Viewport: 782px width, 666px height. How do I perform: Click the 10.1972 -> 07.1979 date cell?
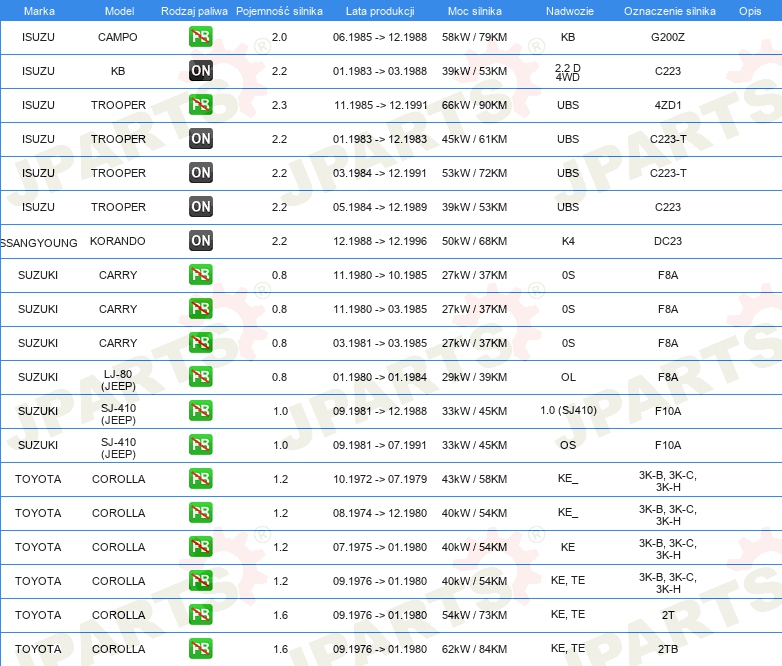[x=380, y=479]
